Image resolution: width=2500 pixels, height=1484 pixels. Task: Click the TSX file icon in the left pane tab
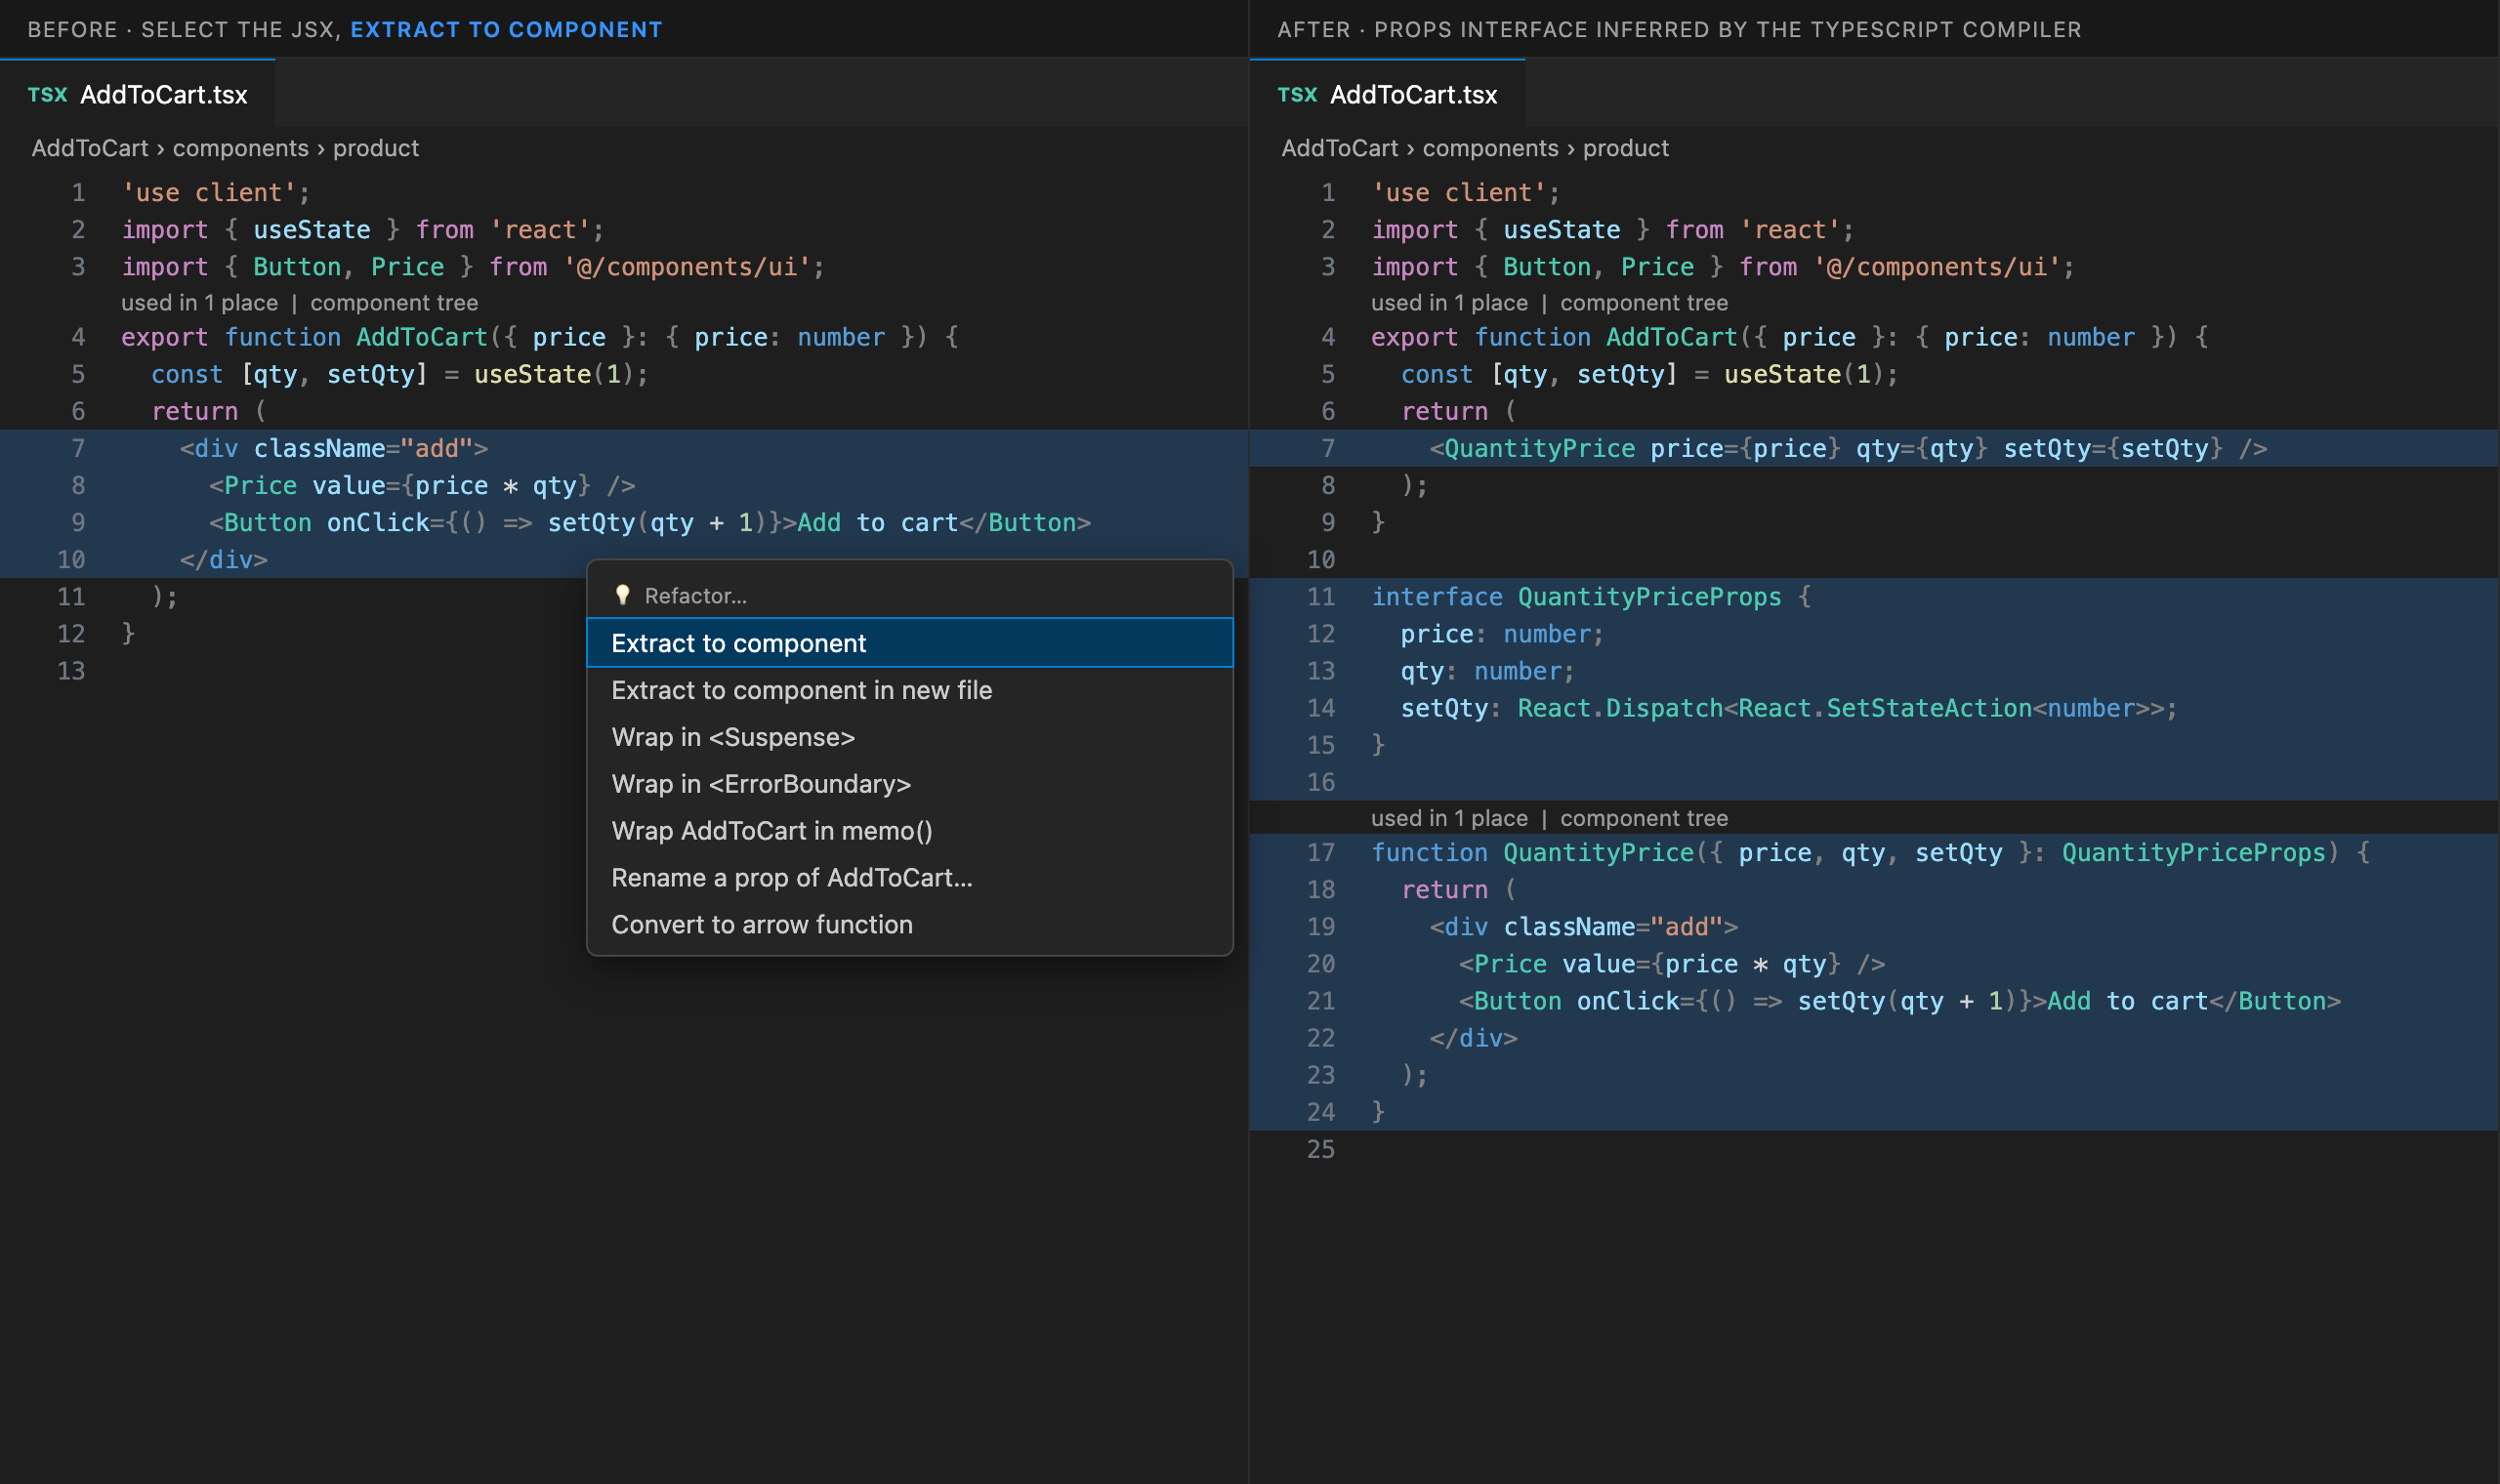point(47,94)
